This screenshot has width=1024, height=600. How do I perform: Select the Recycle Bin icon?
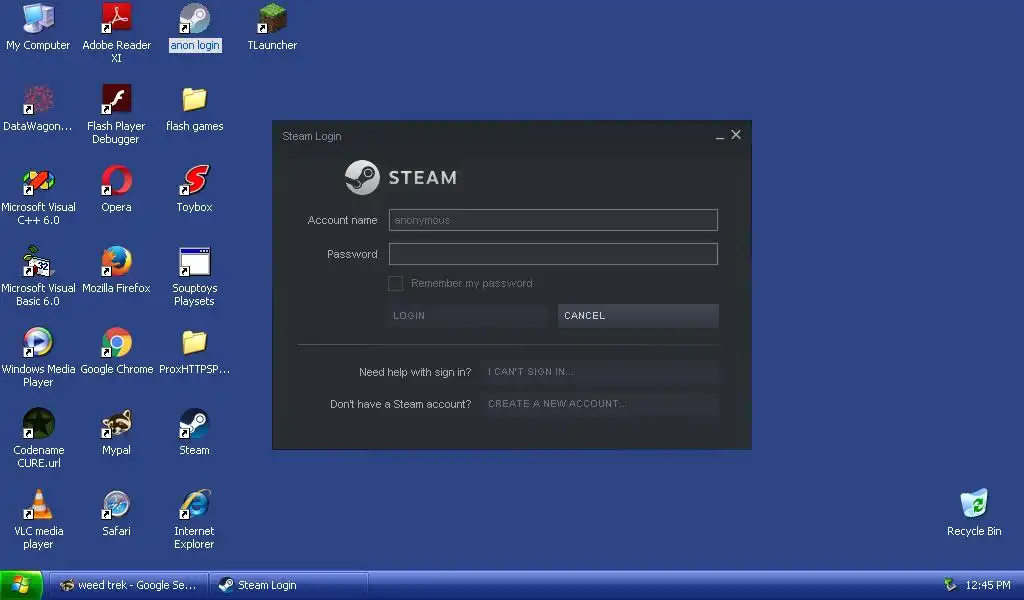(974, 505)
